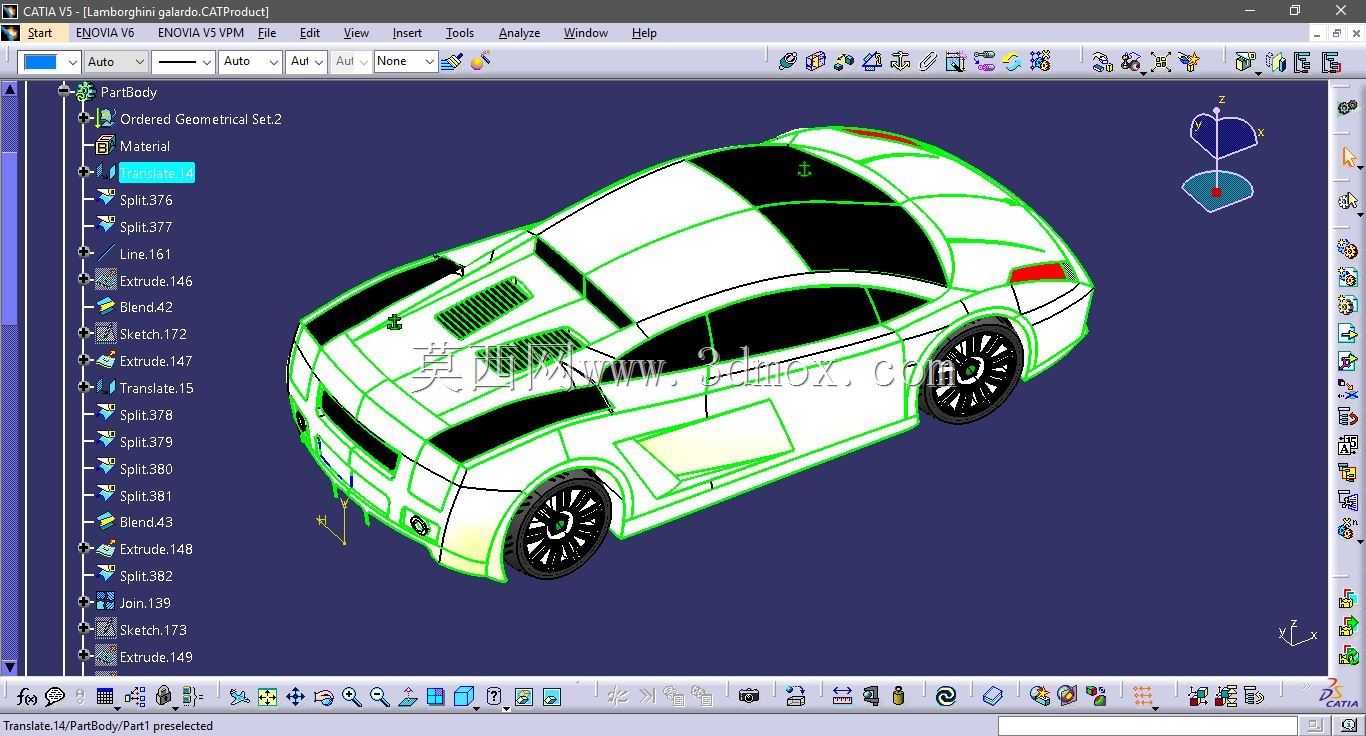
Task: Click the Zoom Out magnifier
Action: [x=379, y=697]
